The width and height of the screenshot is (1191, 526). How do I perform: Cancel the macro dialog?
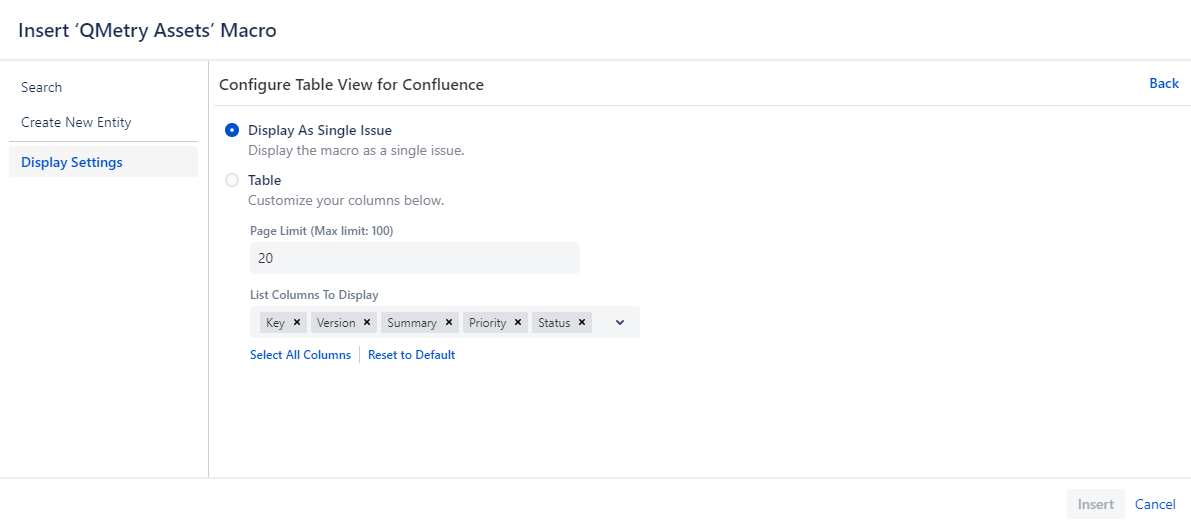point(1155,504)
